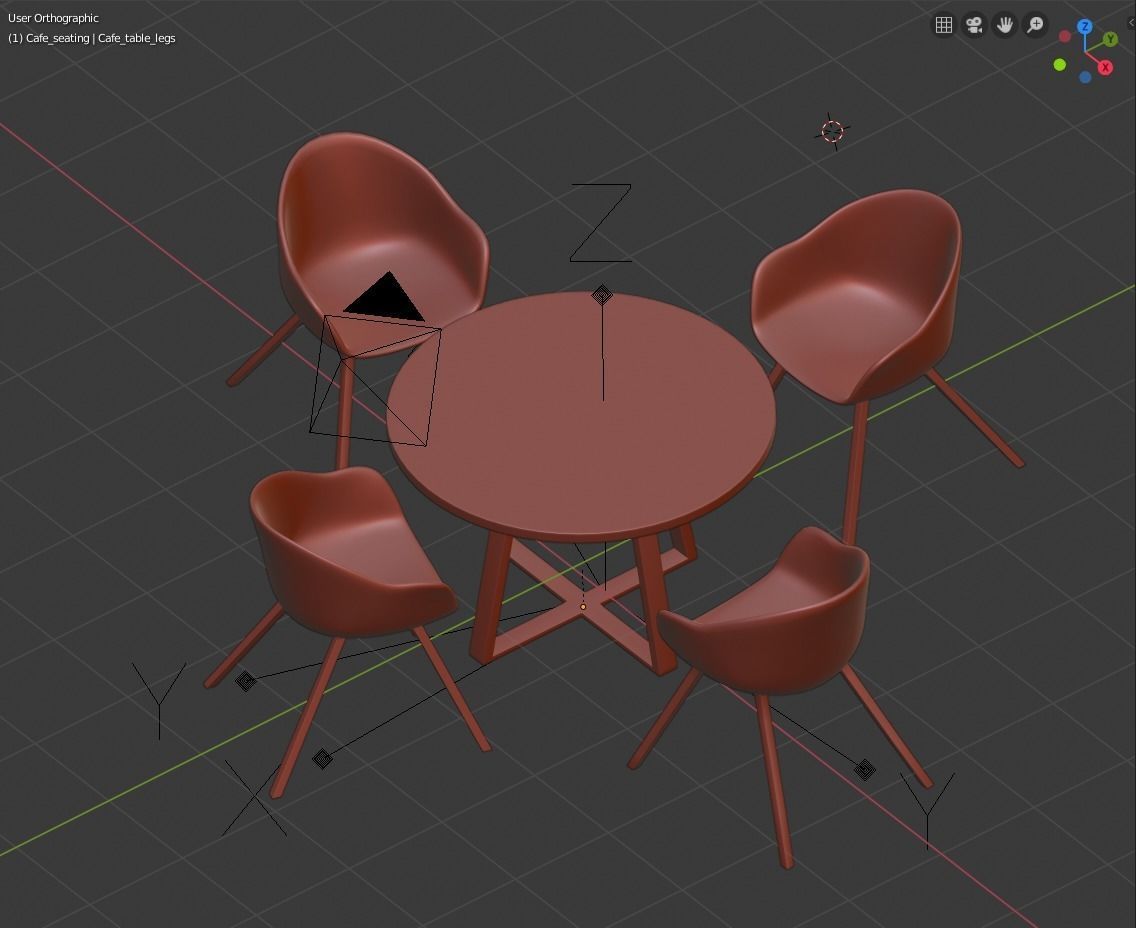Click the 3D cursor crosshair
This screenshot has height=928, width=1136.
pyautogui.click(x=832, y=131)
